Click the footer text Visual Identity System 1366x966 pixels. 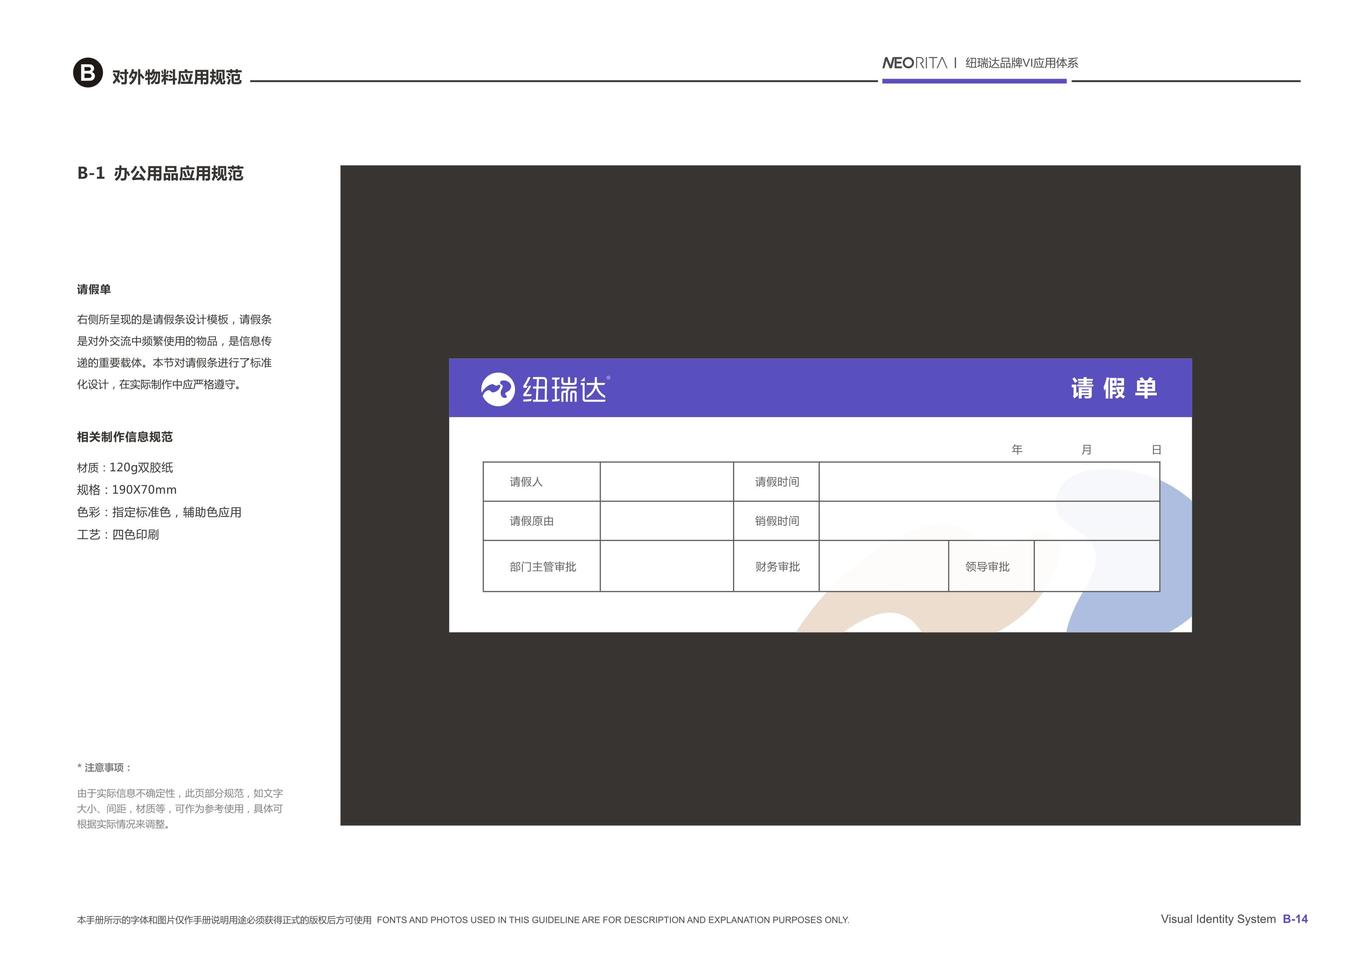point(1218,919)
